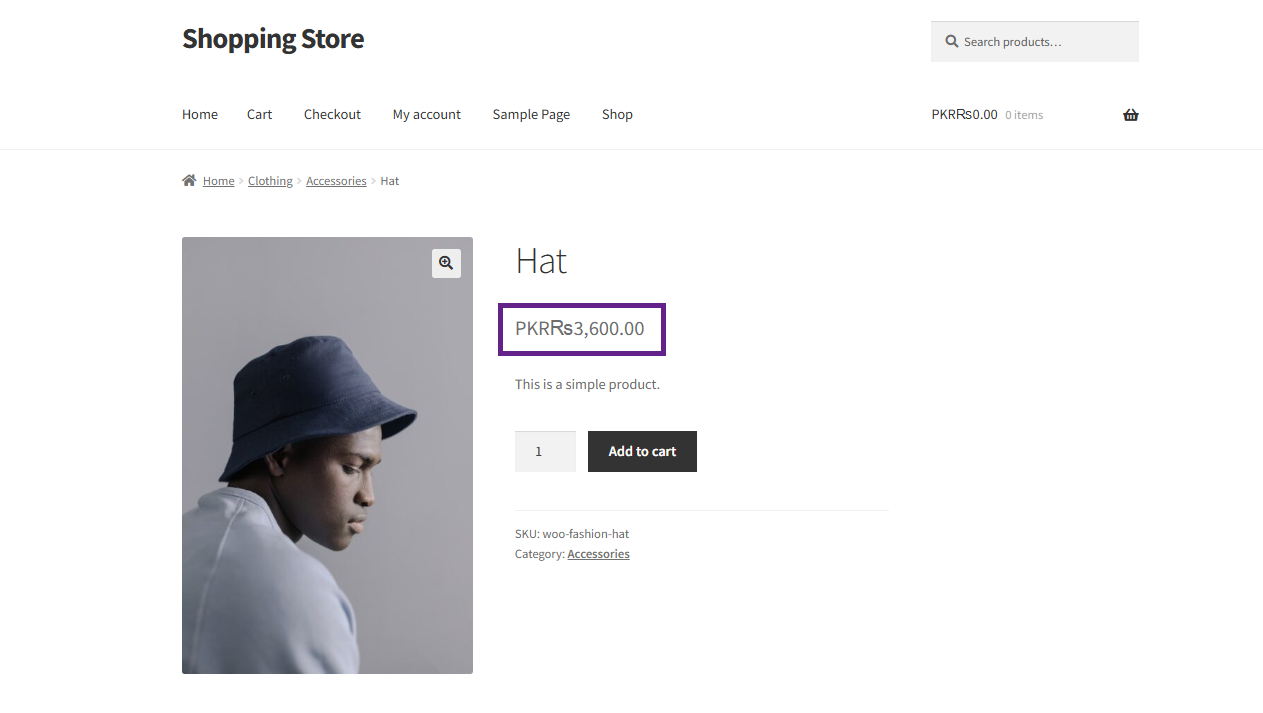Focus the Search products field
Viewport: 1263px width, 713px height.
[1035, 42]
